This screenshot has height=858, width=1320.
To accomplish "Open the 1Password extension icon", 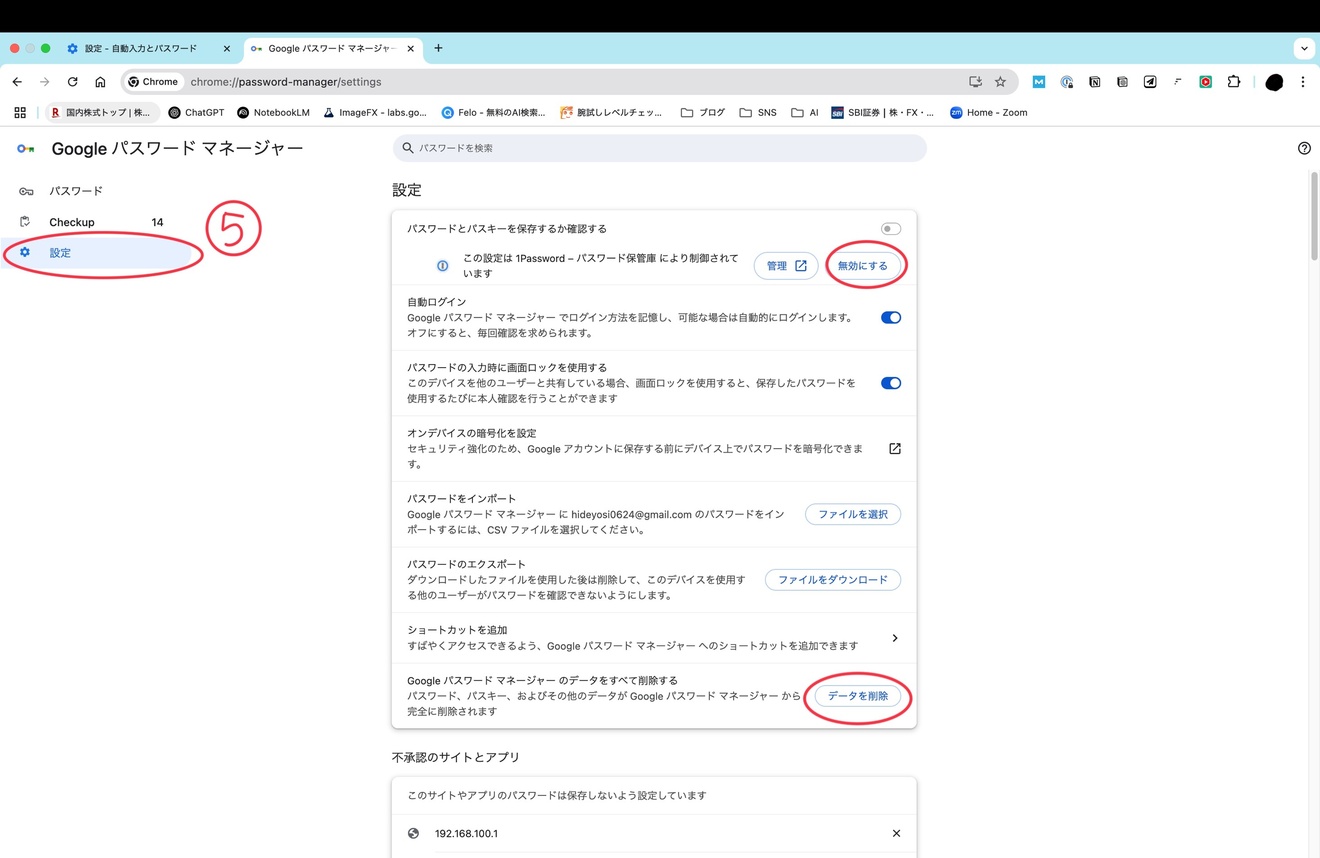I will point(1067,82).
